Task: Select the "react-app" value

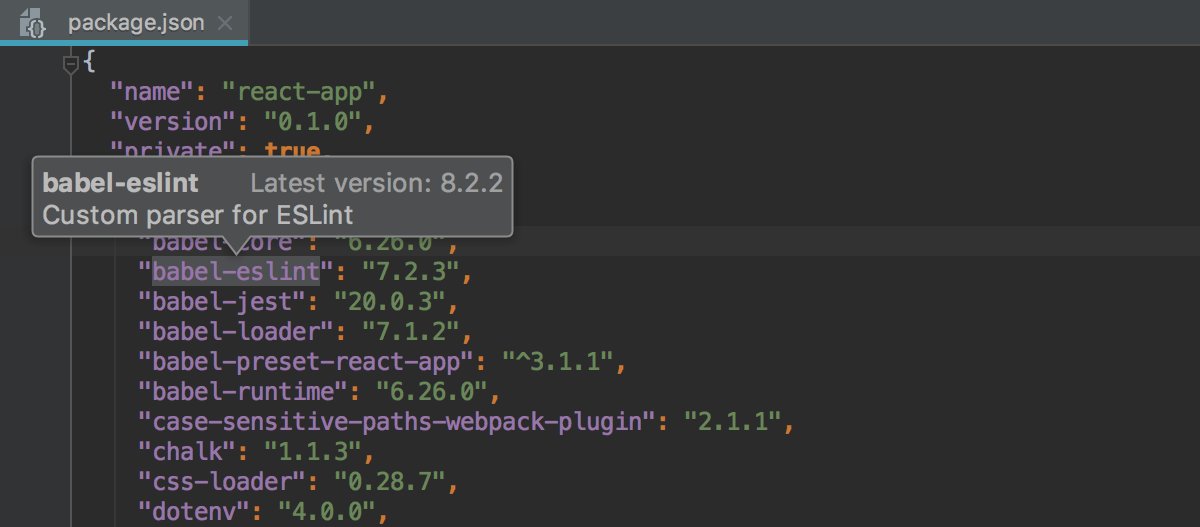Action: (298, 92)
